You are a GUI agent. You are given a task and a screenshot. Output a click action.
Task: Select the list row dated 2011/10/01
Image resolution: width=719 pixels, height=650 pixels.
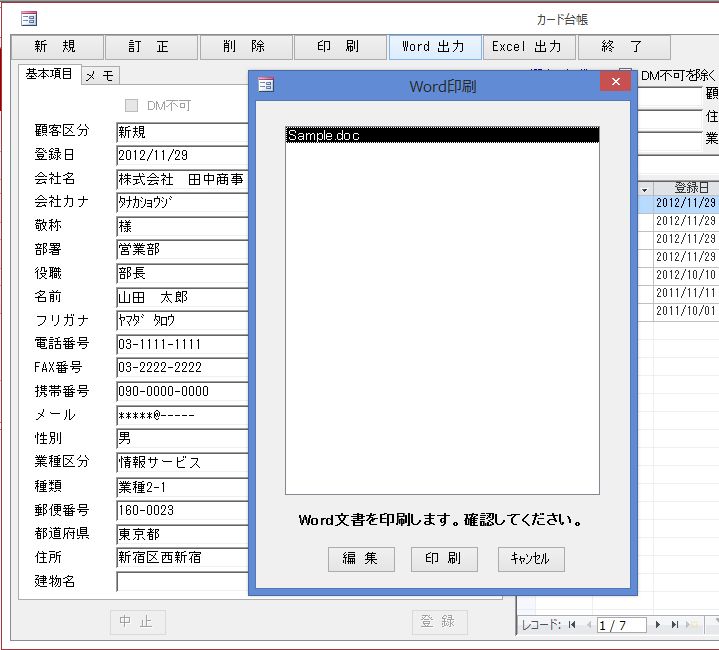[x=679, y=311]
